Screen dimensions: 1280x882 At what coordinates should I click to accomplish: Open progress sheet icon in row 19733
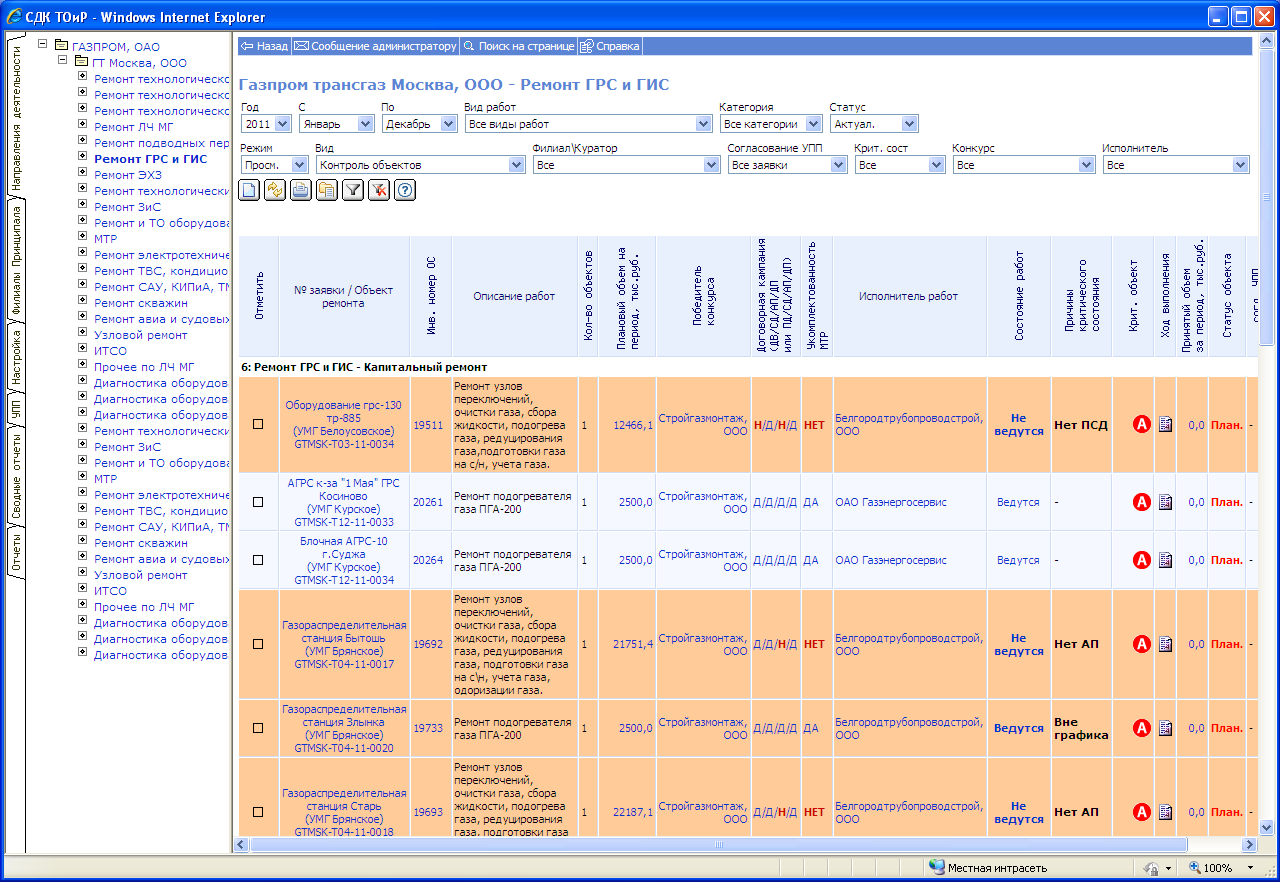pyautogui.click(x=1165, y=728)
